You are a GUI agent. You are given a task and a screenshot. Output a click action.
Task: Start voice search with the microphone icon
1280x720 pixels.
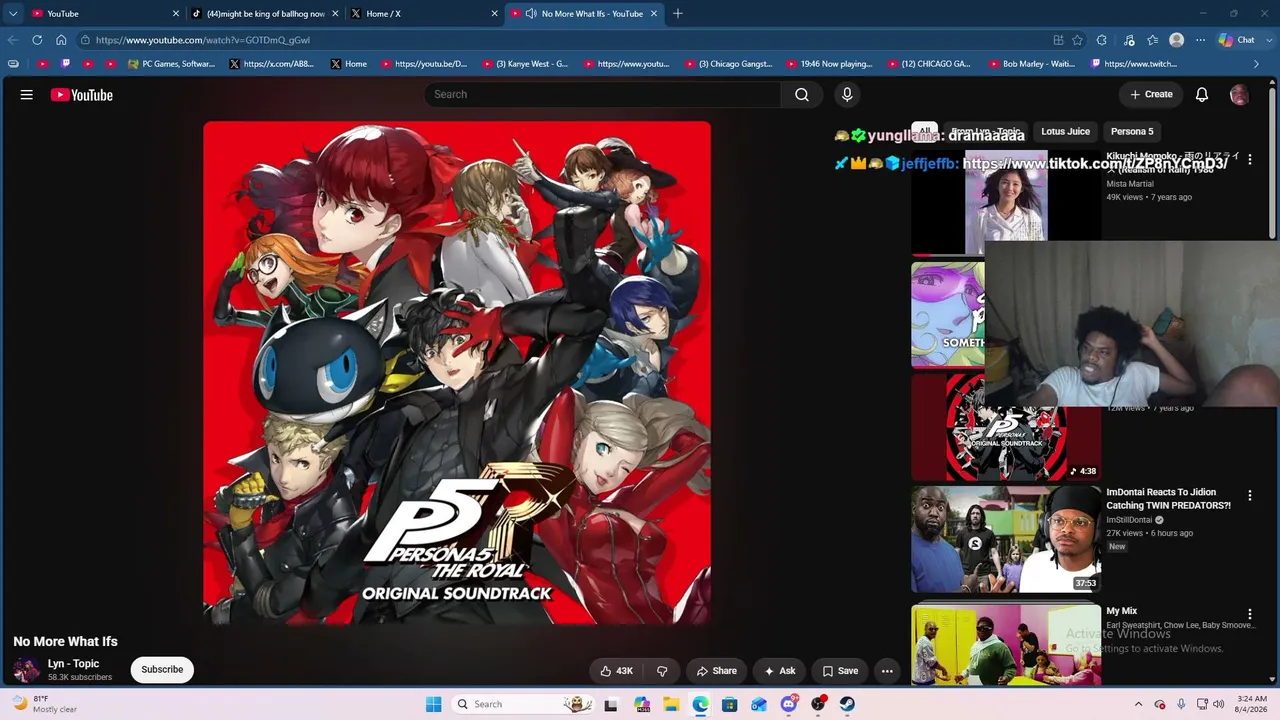[847, 94]
